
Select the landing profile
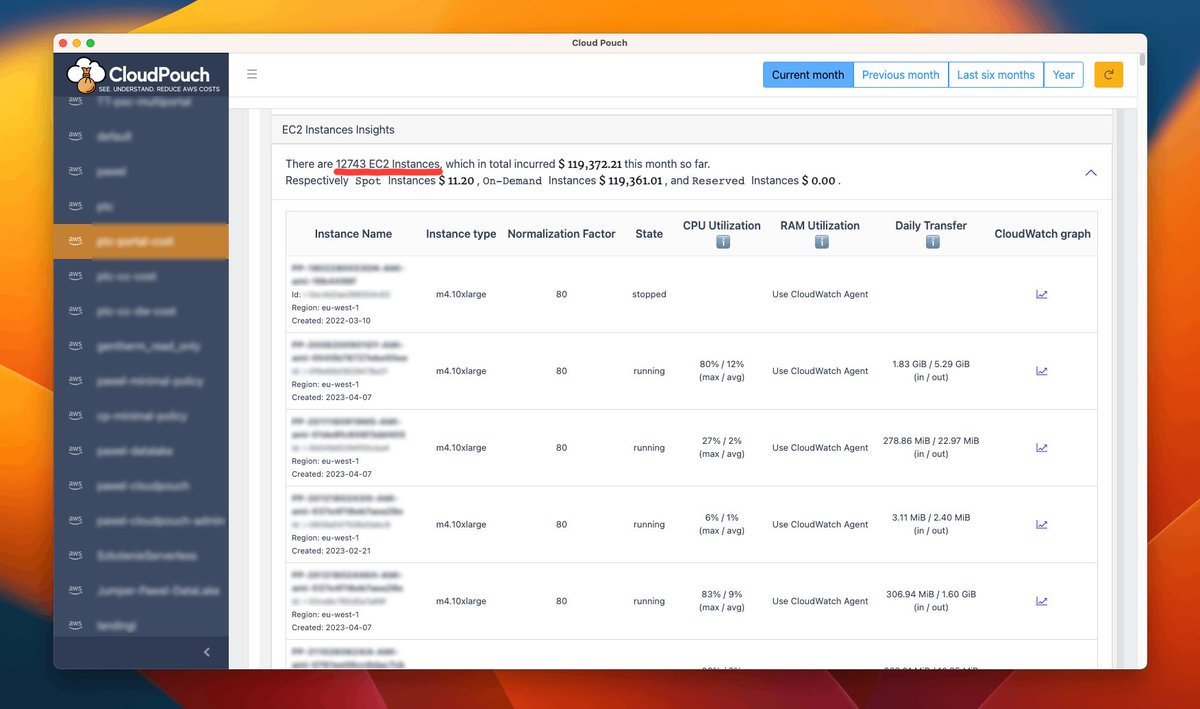tap(141, 626)
